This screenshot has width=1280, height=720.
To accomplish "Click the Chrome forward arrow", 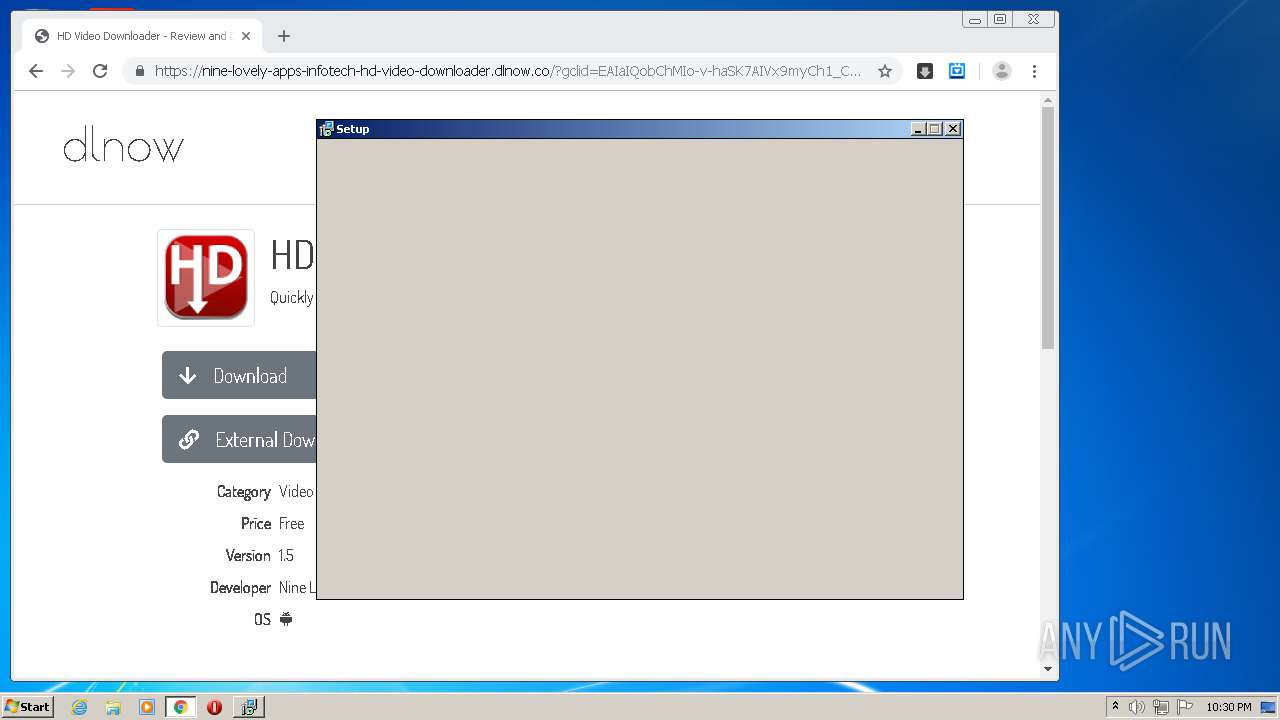I will click(x=68, y=71).
